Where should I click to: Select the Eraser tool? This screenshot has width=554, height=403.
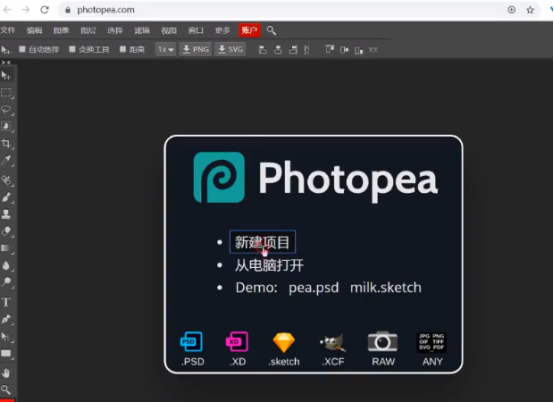[6, 231]
